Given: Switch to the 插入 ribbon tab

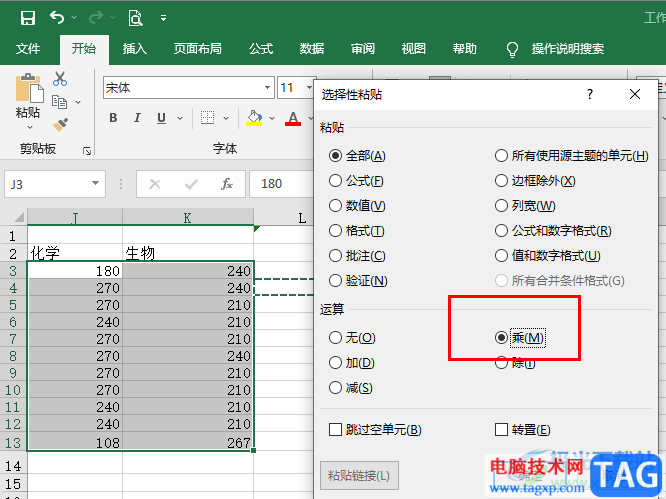Looking at the screenshot, I should [135, 49].
